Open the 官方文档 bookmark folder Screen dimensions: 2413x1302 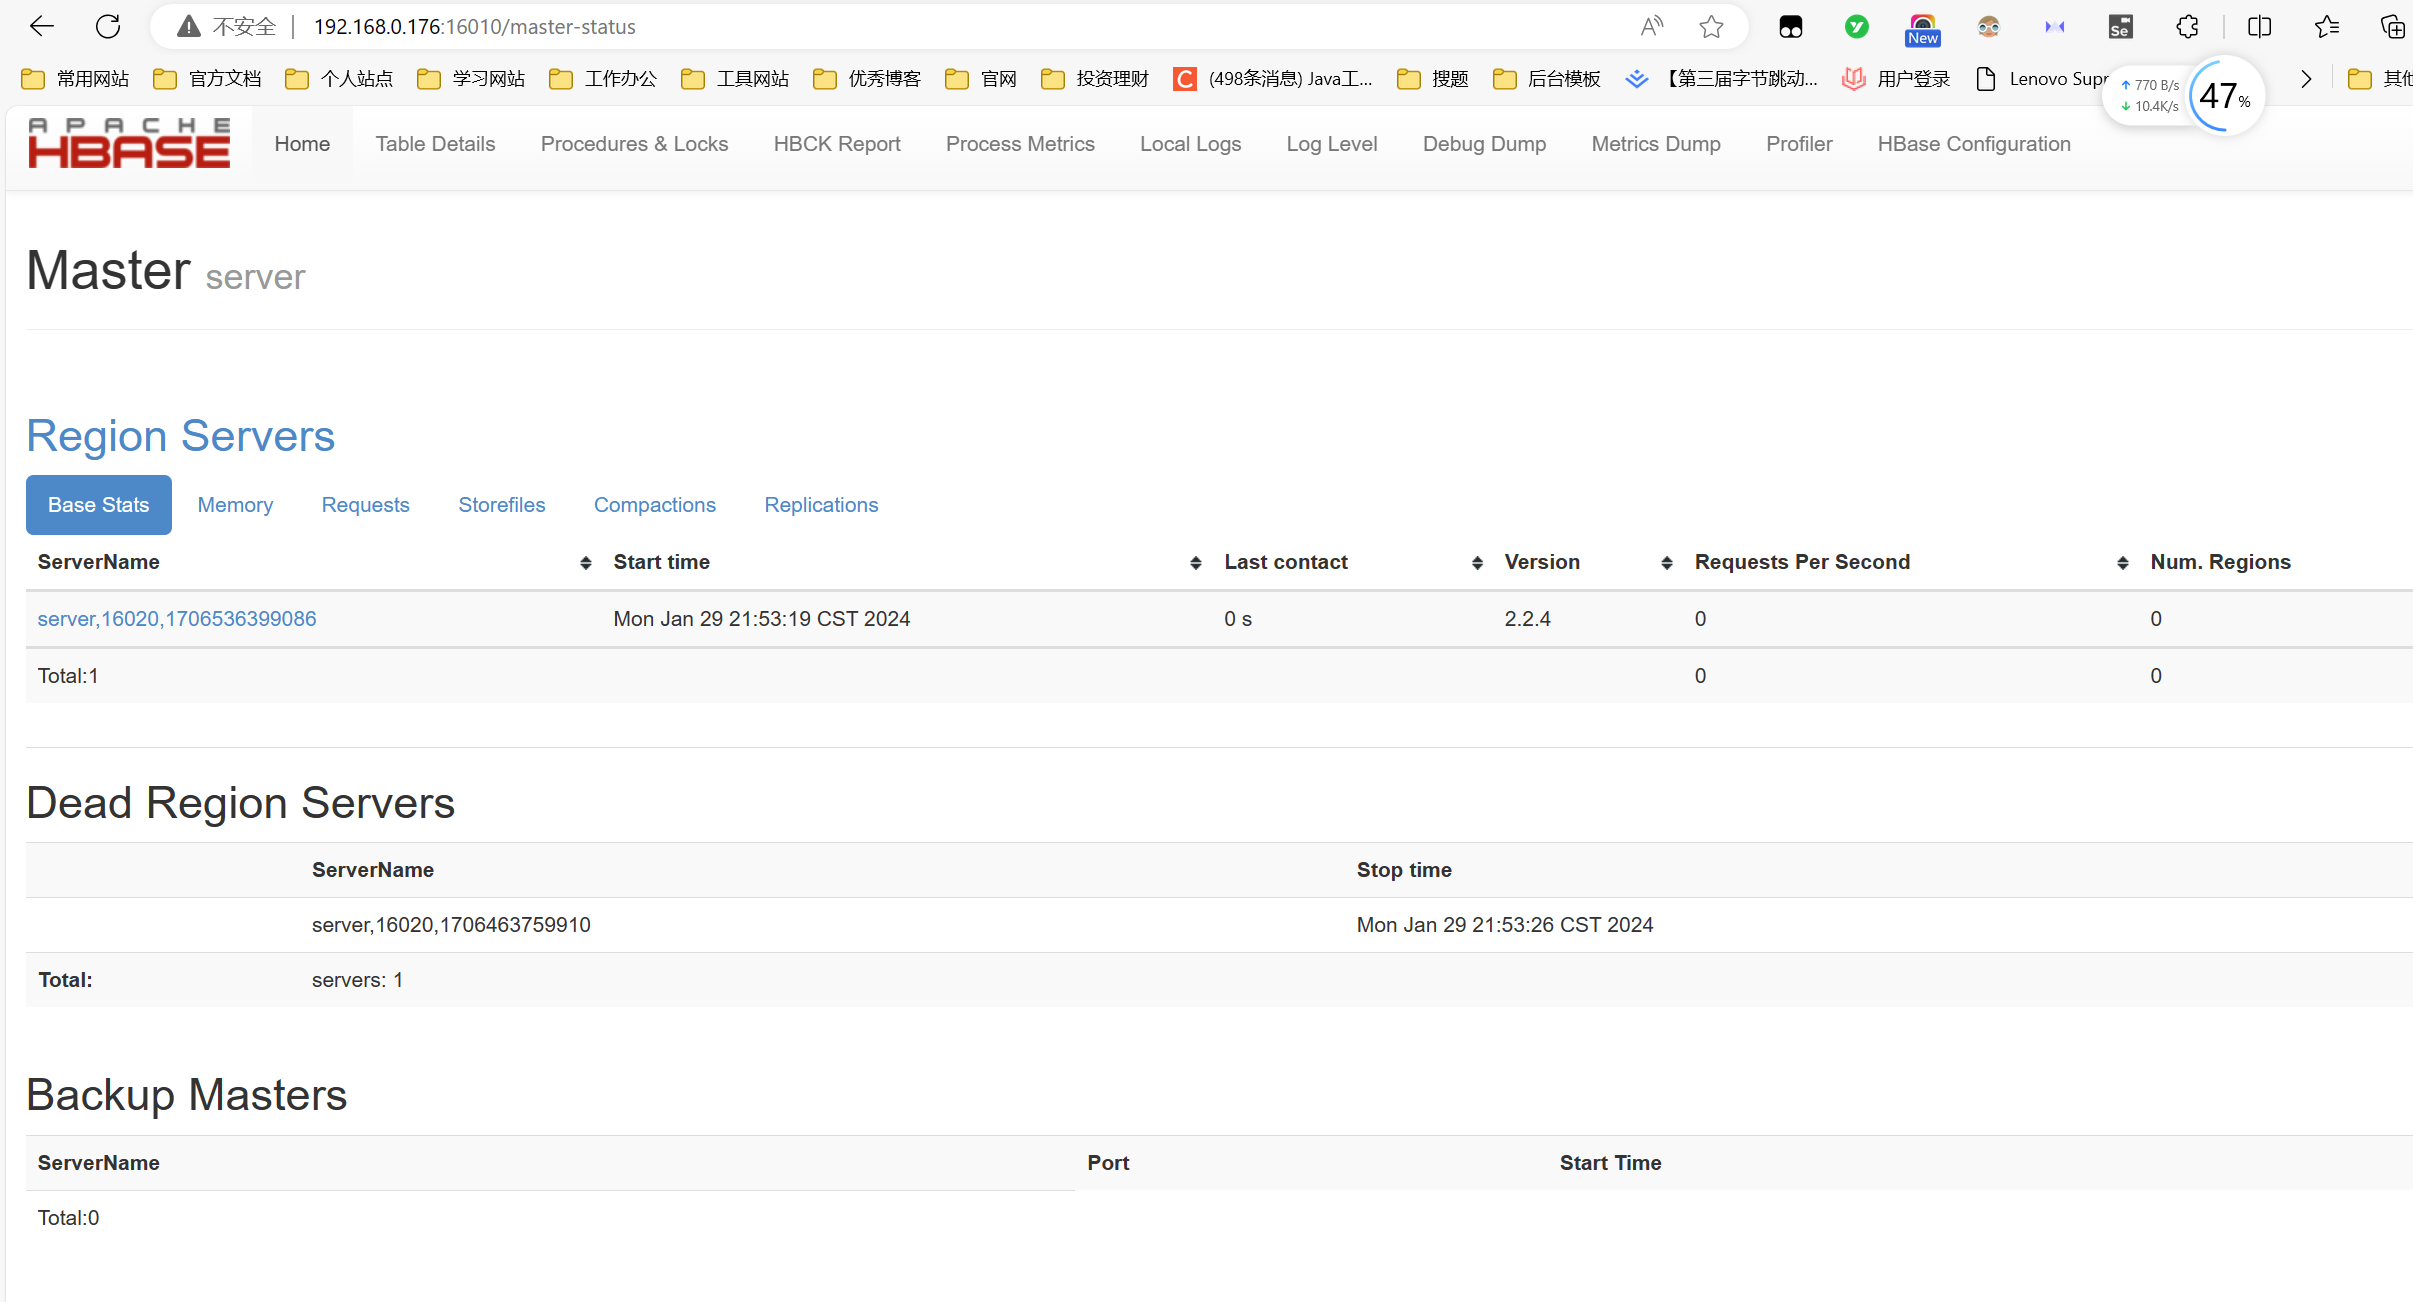207,79
